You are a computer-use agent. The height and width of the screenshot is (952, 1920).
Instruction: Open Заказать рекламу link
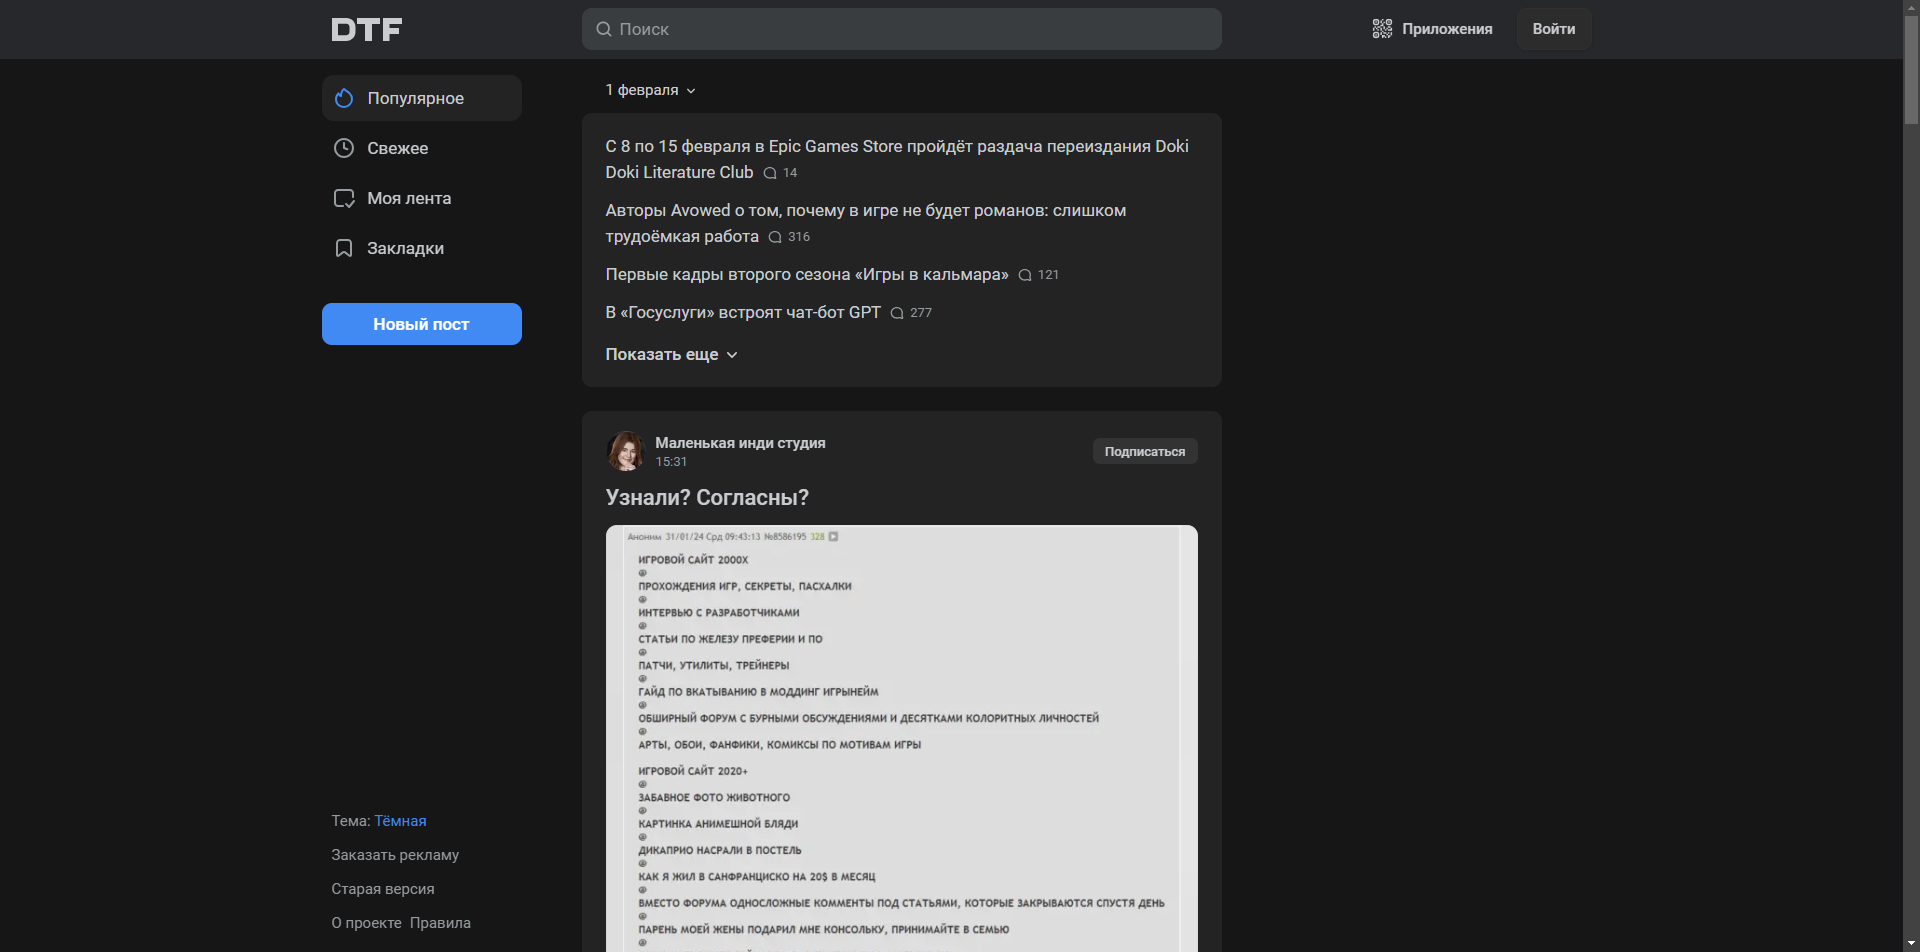click(x=395, y=854)
